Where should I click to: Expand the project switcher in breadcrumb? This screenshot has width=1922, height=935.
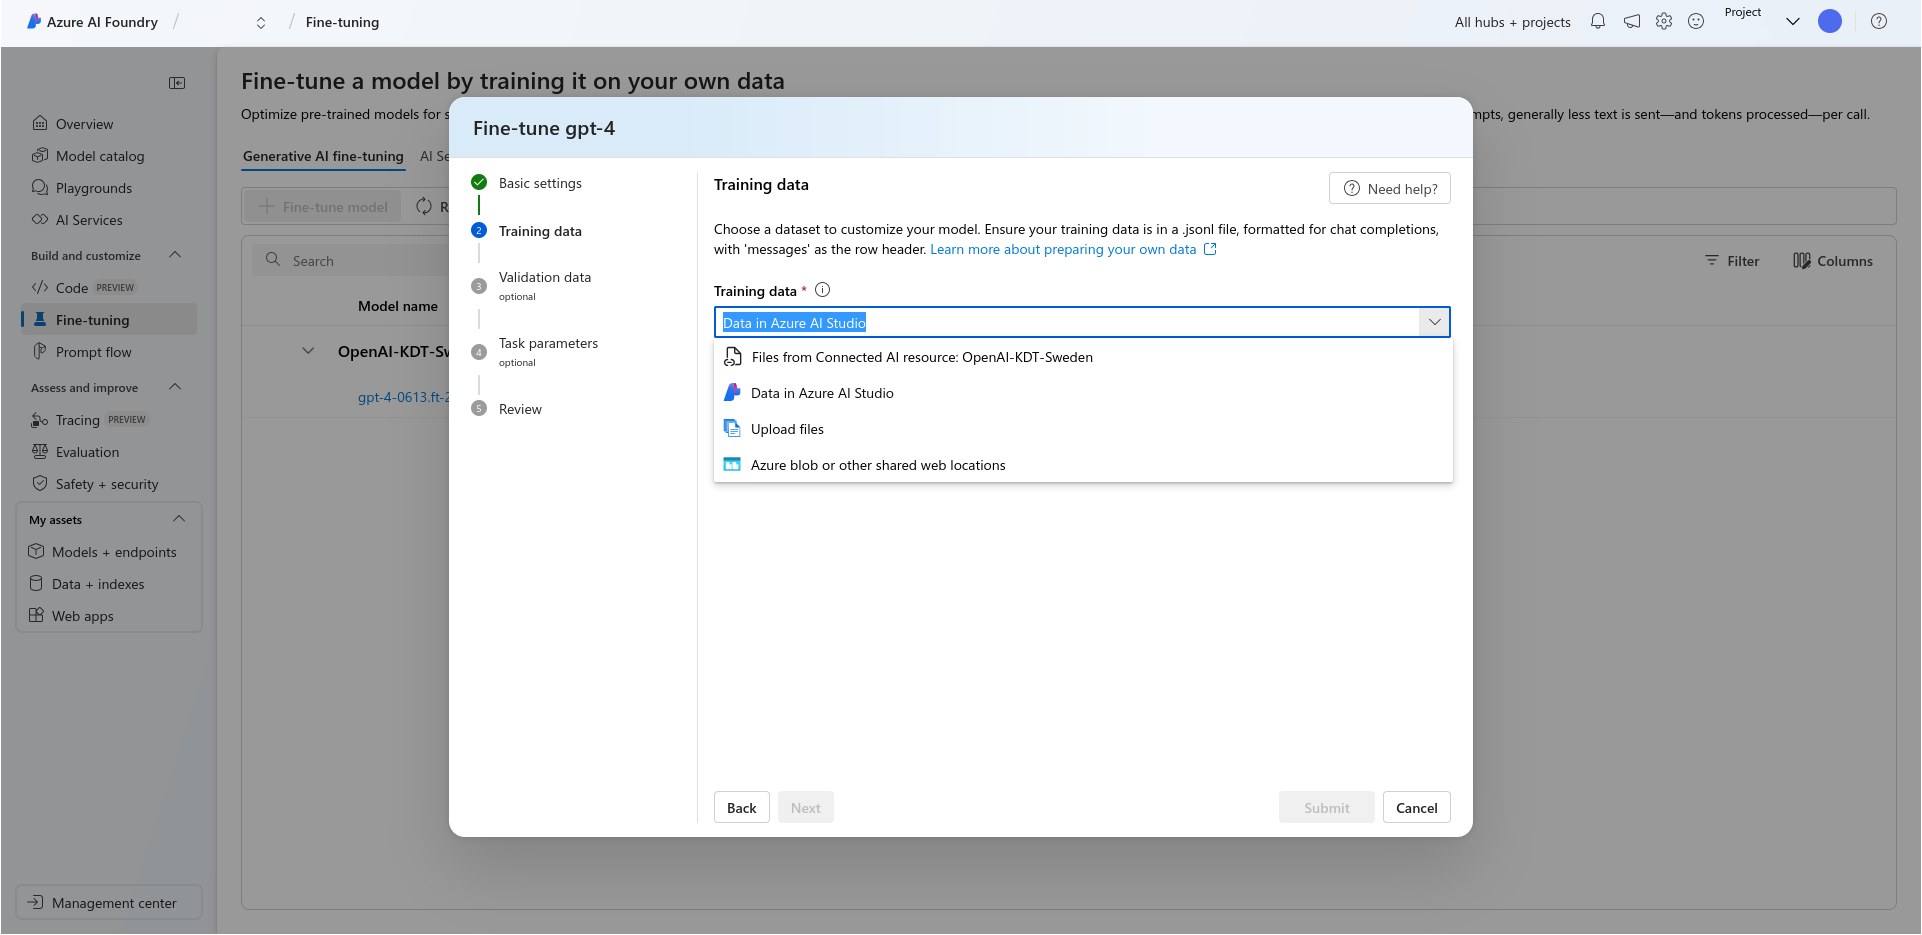pyautogui.click(x=261, y=22)
